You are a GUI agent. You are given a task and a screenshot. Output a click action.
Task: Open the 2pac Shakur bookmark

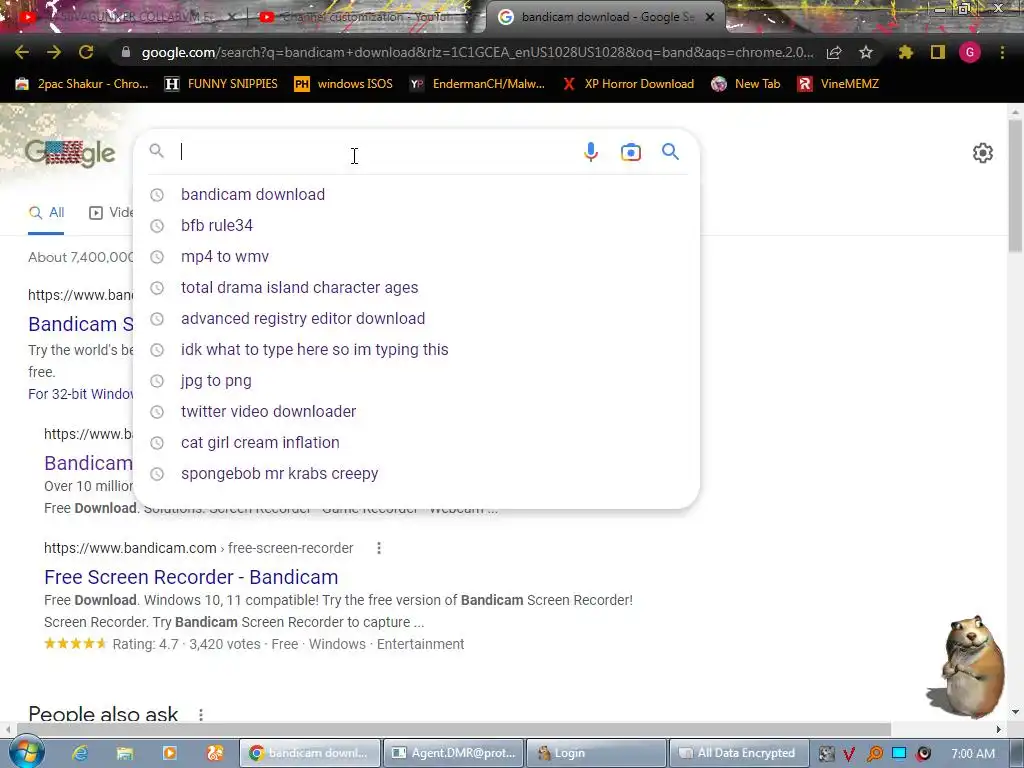[82, 84]
